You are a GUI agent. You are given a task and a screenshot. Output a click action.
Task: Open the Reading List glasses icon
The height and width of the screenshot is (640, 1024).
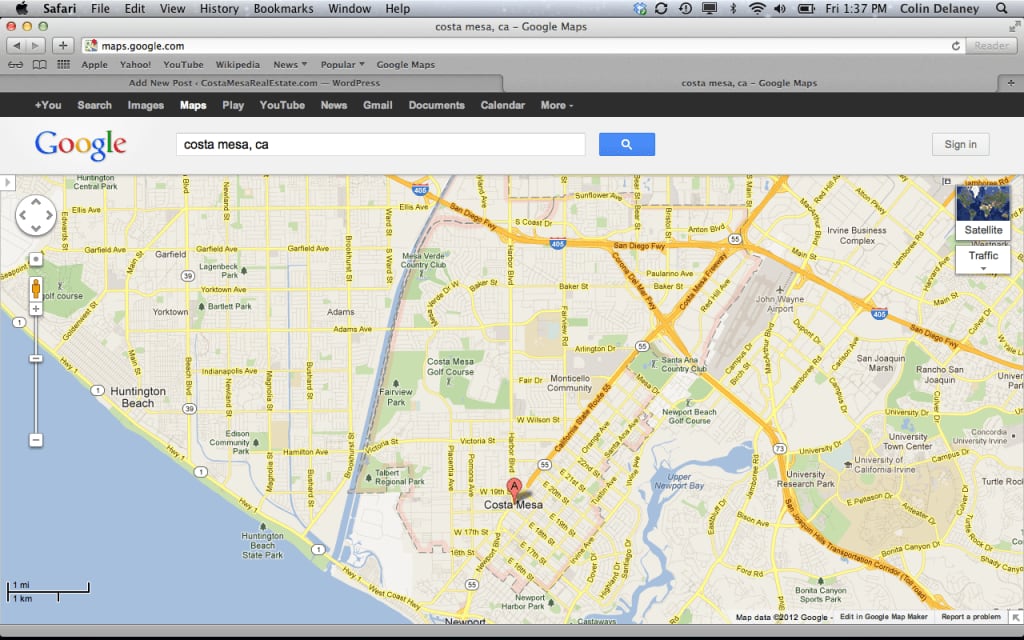[16, 65]
